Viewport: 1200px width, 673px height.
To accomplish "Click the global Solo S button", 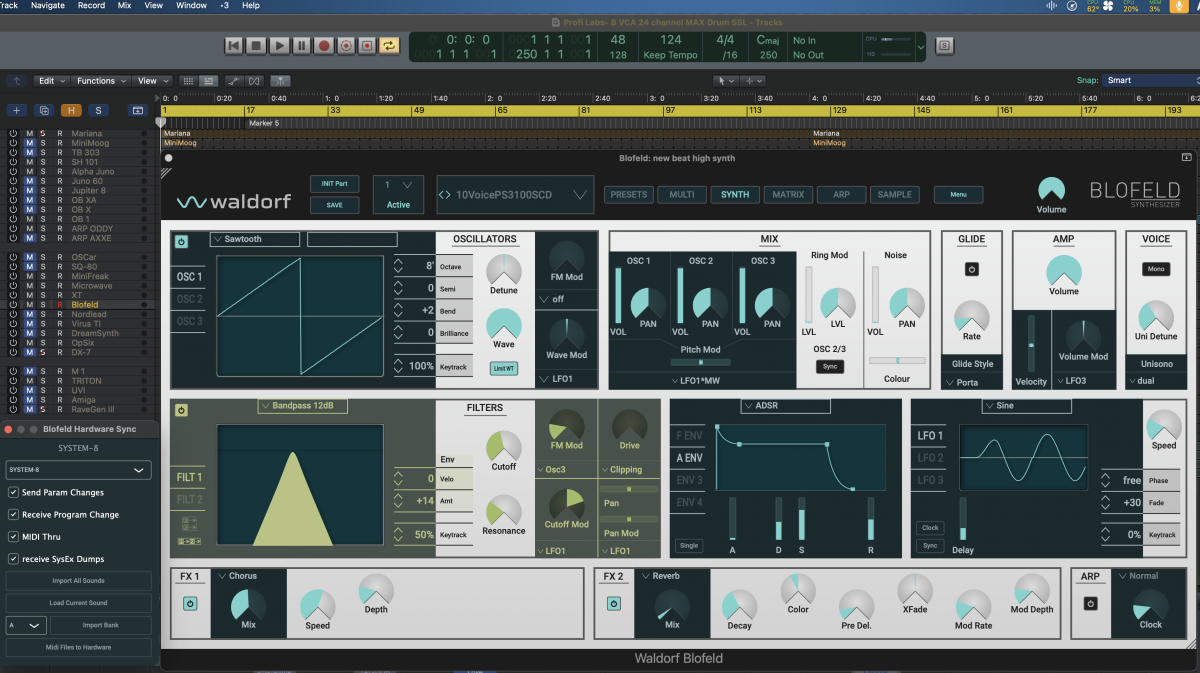I will (98, 110).
